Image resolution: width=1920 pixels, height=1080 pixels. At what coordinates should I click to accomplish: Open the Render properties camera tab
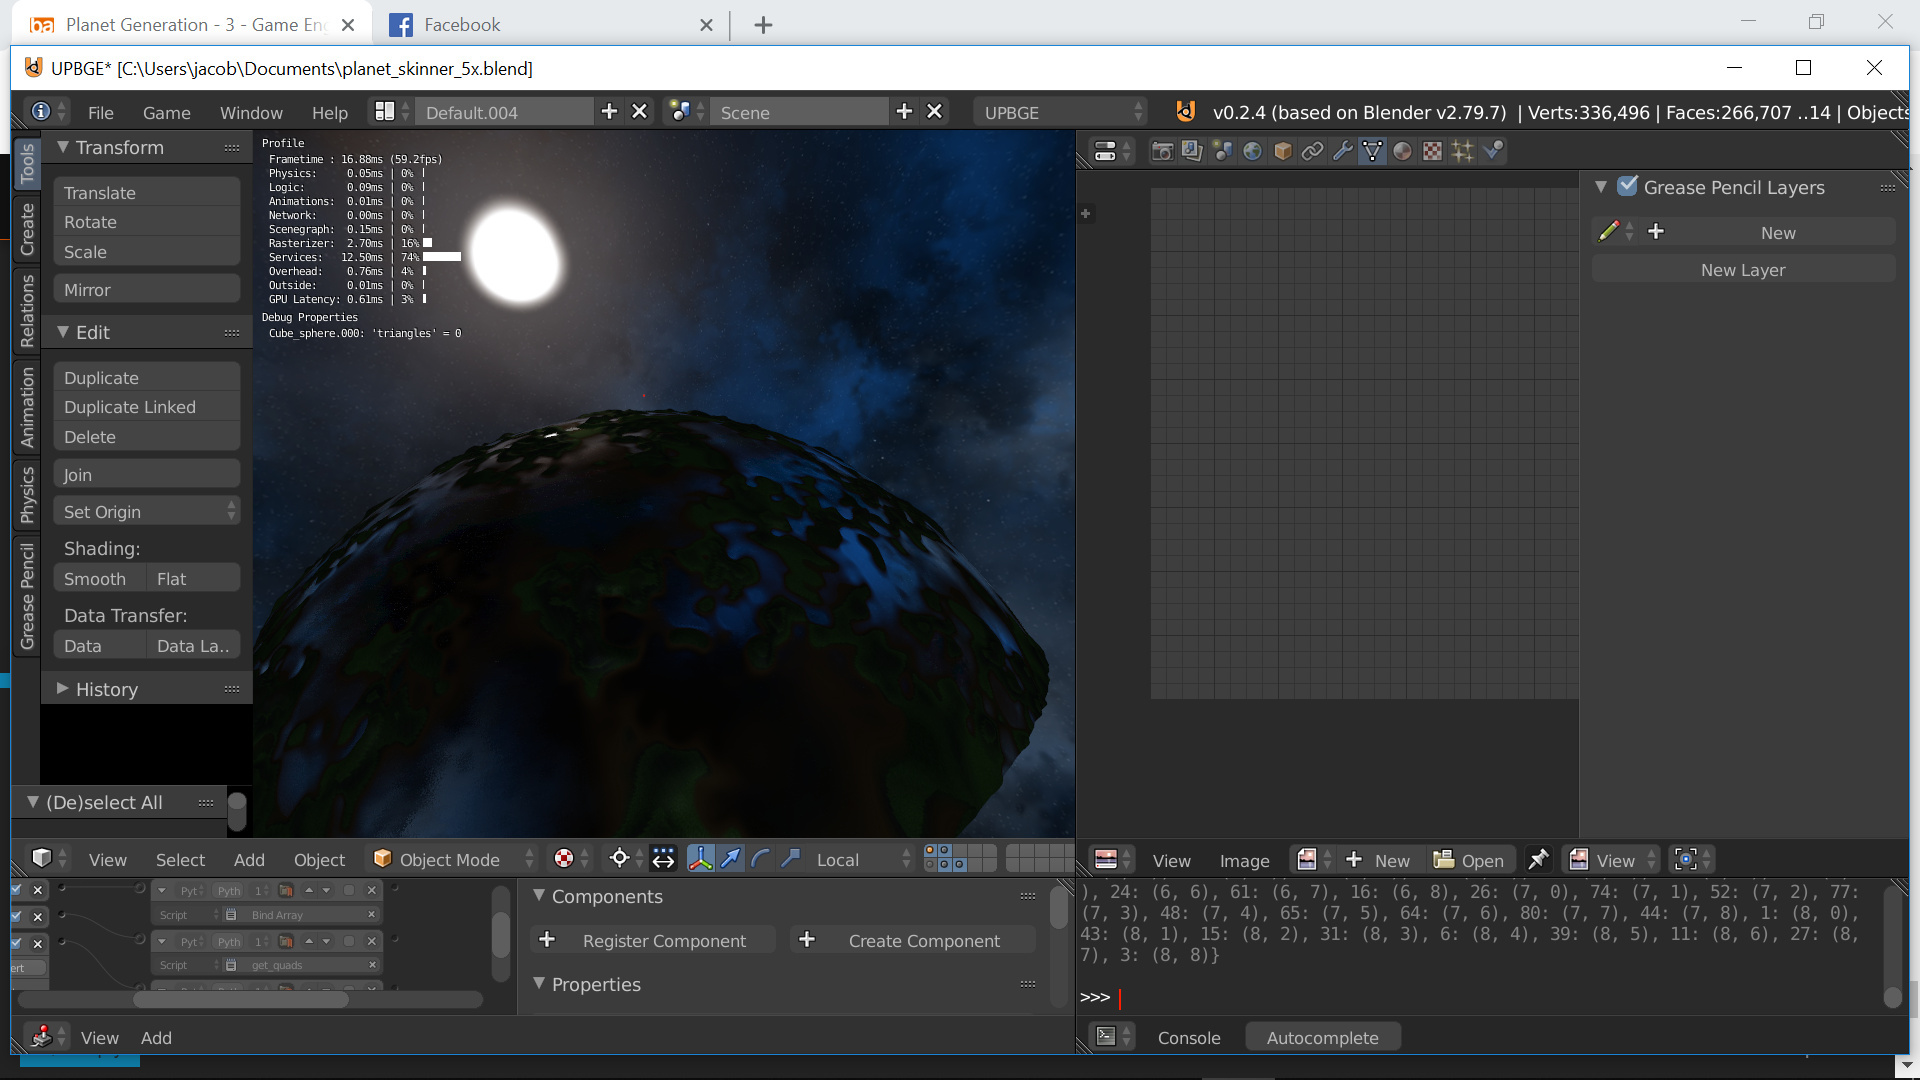[x=1162, y=151]
